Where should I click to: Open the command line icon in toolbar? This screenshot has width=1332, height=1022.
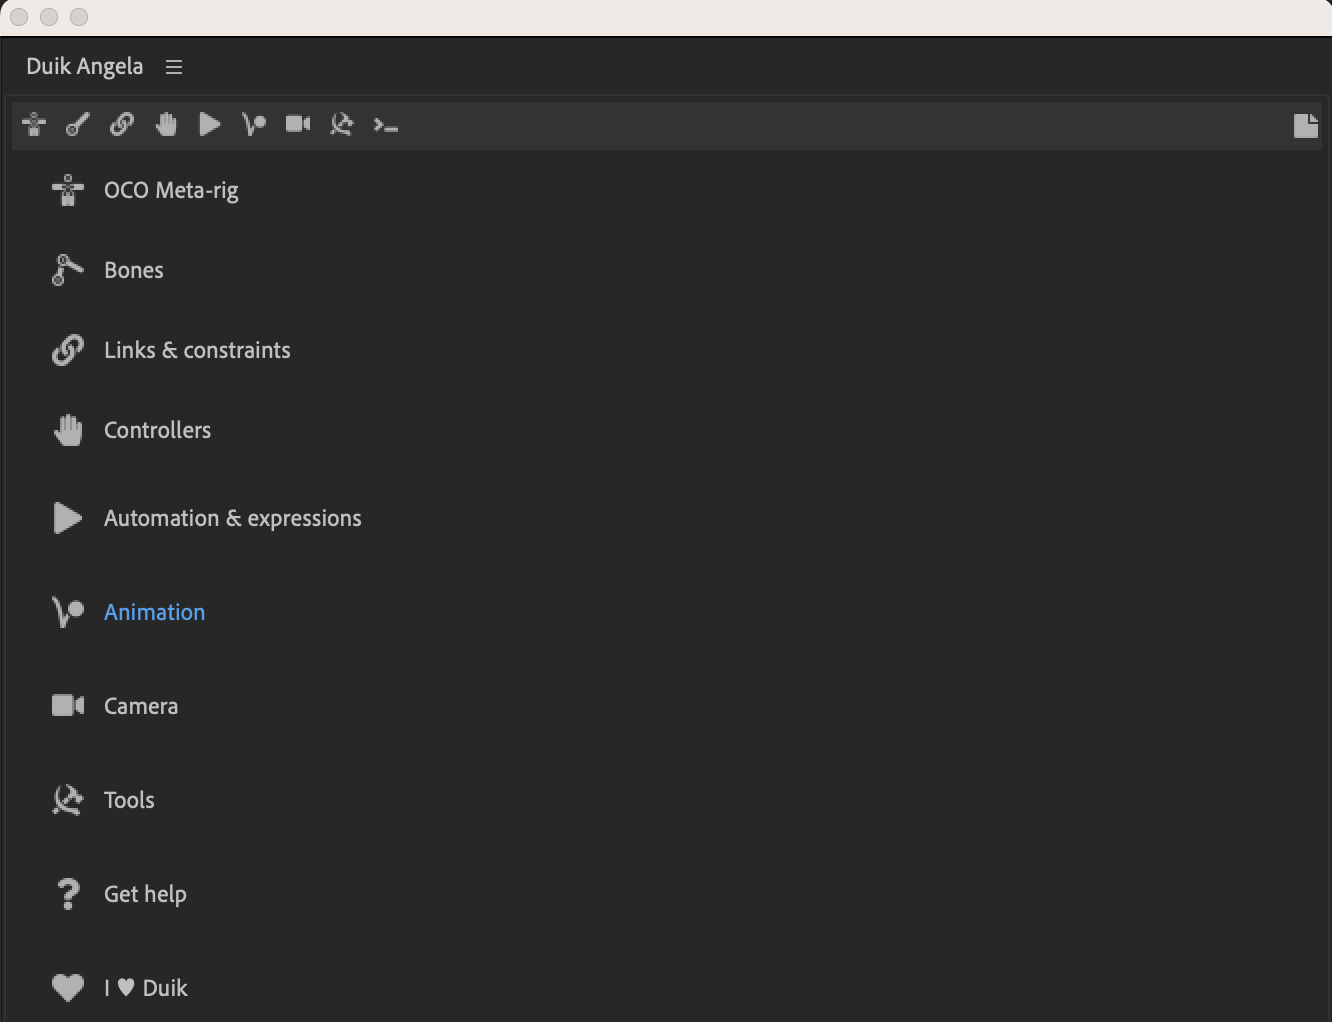click(386, 125)
